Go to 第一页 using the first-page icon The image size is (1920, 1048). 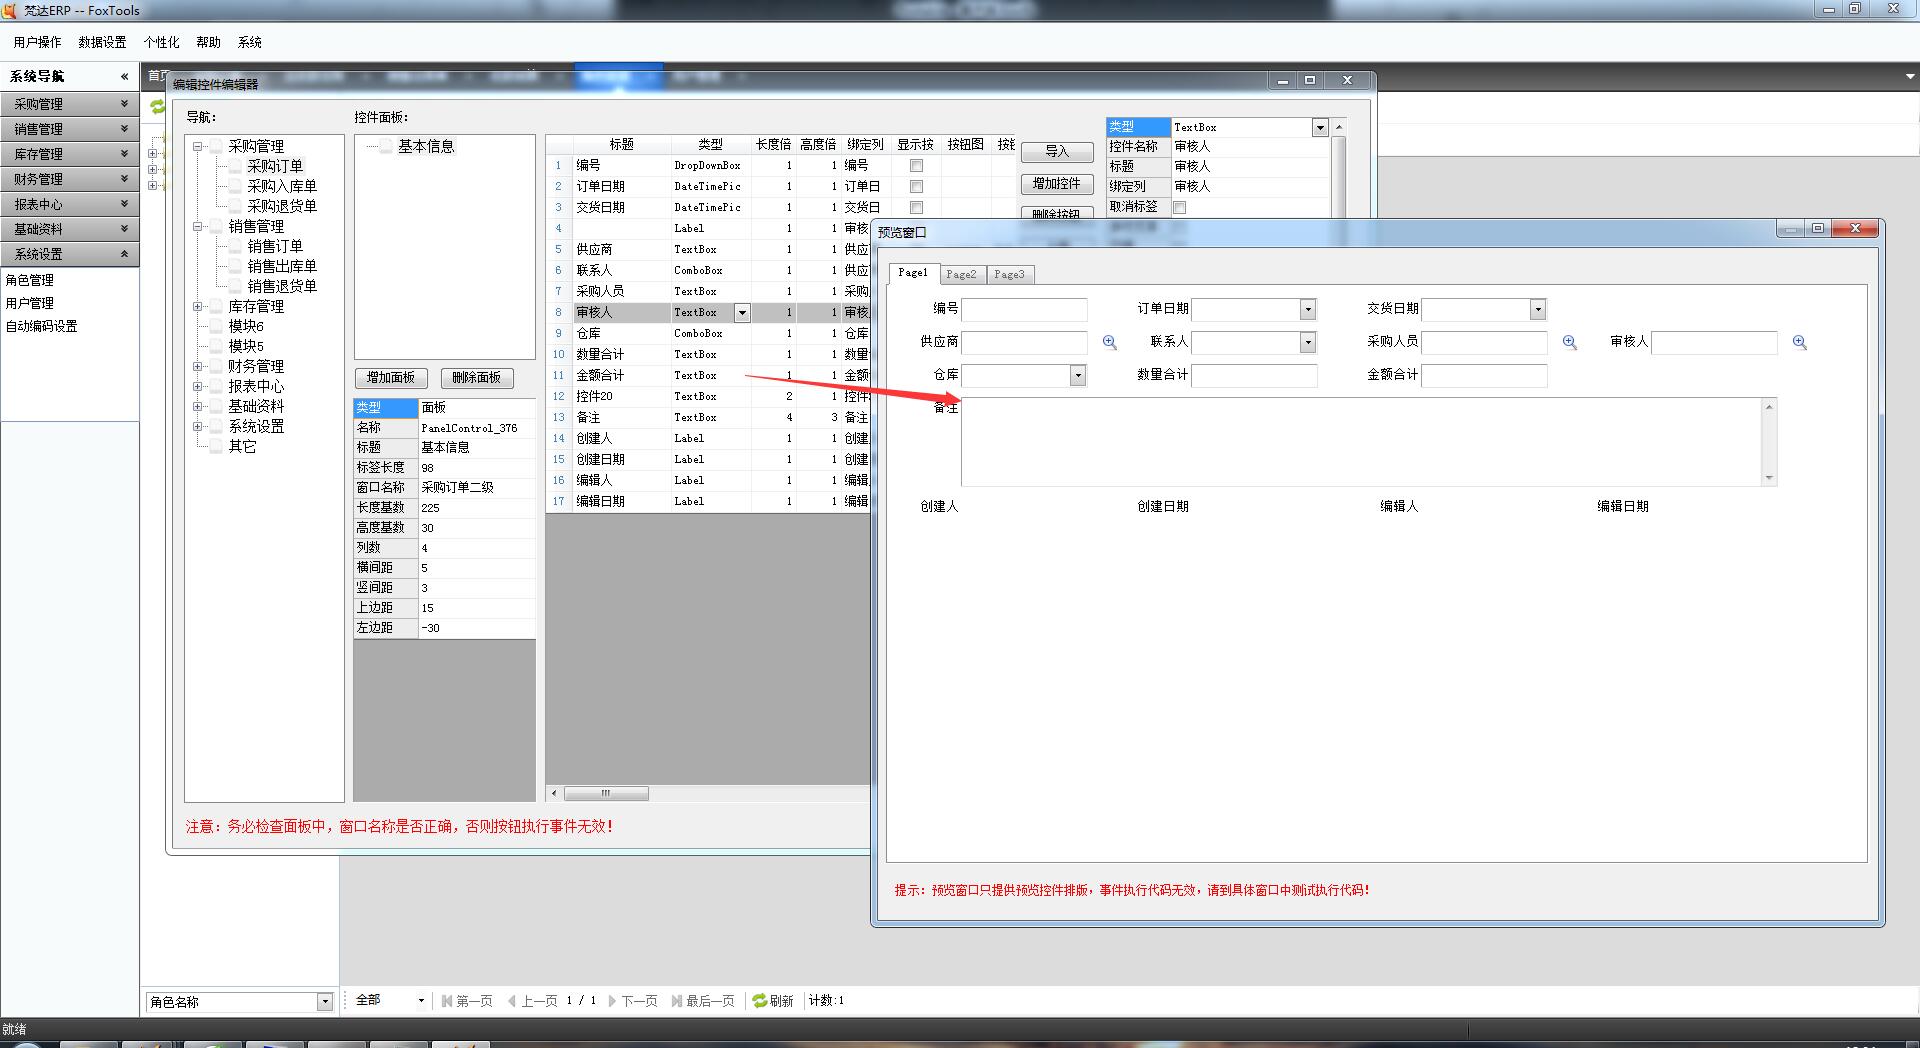click(446, 1001)
